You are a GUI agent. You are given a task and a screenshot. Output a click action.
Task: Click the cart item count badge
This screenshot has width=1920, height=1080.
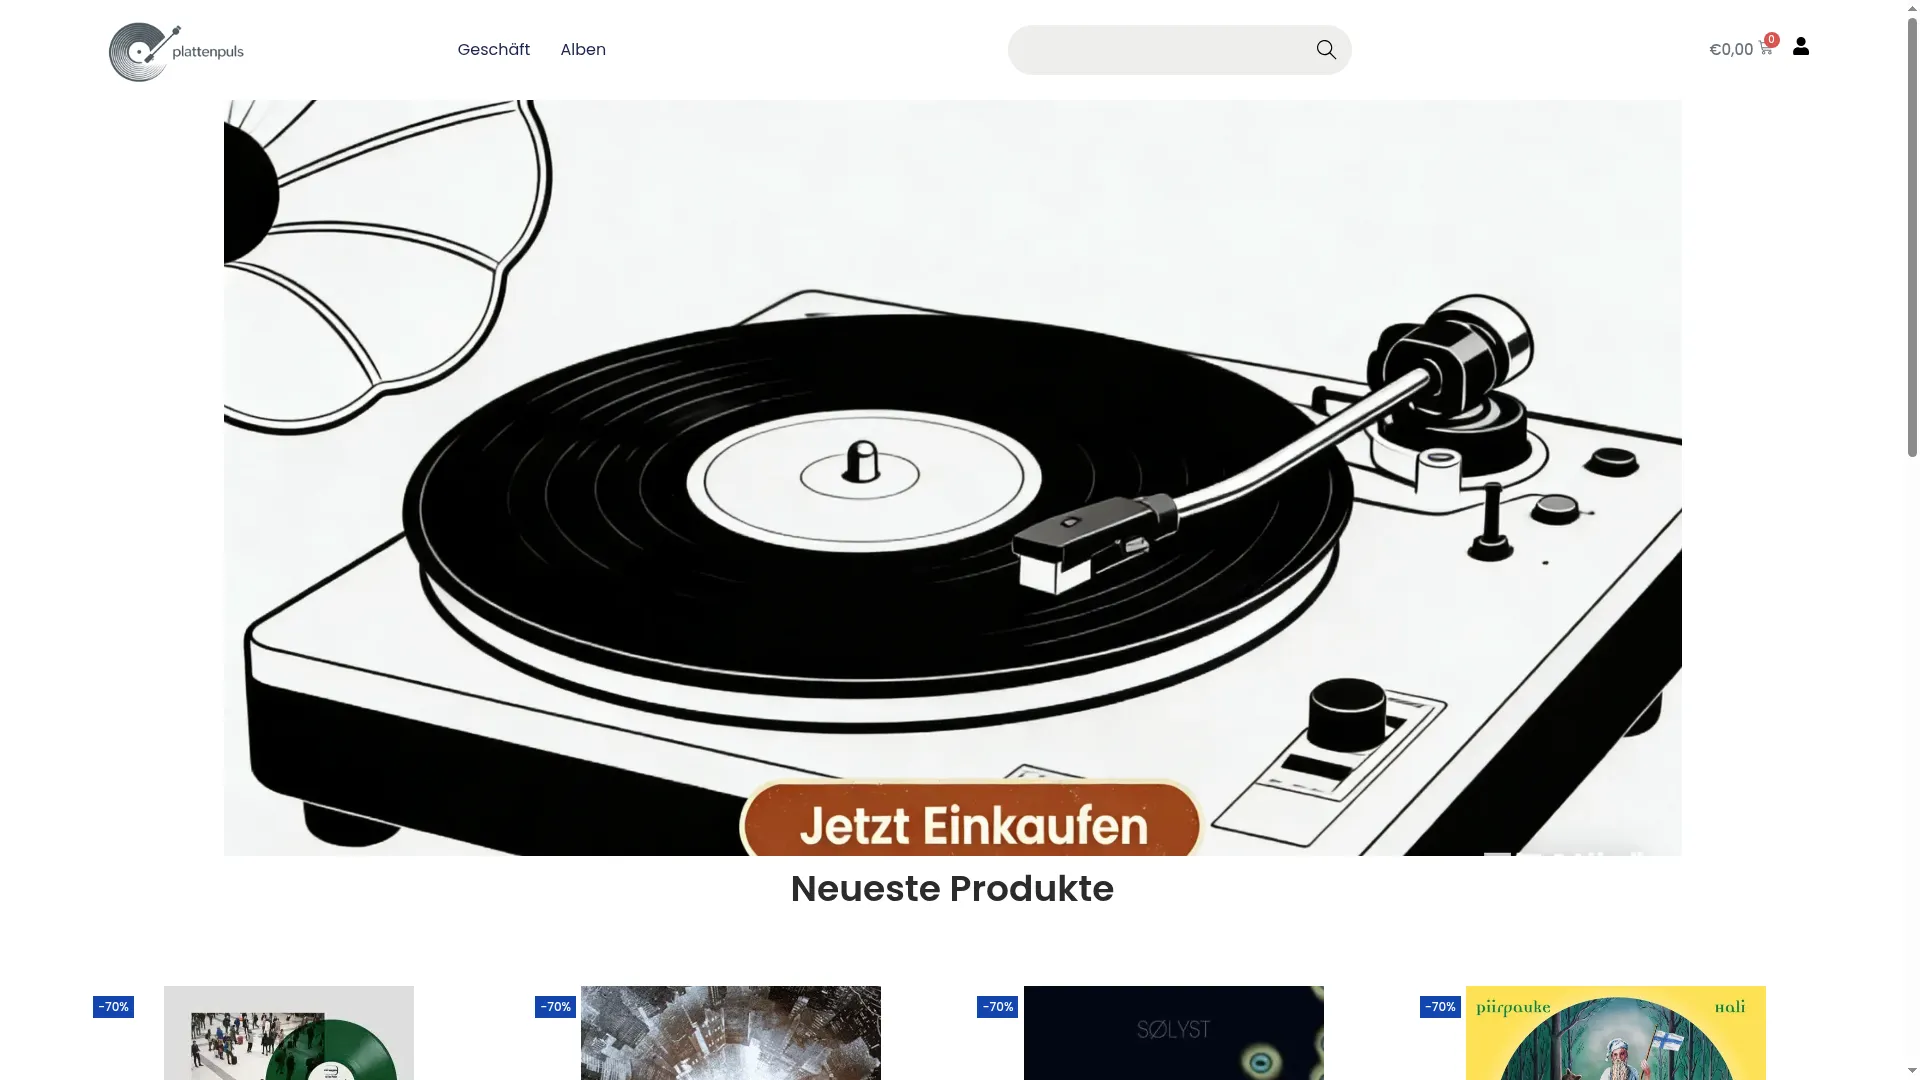click(x=1771, y=40)
